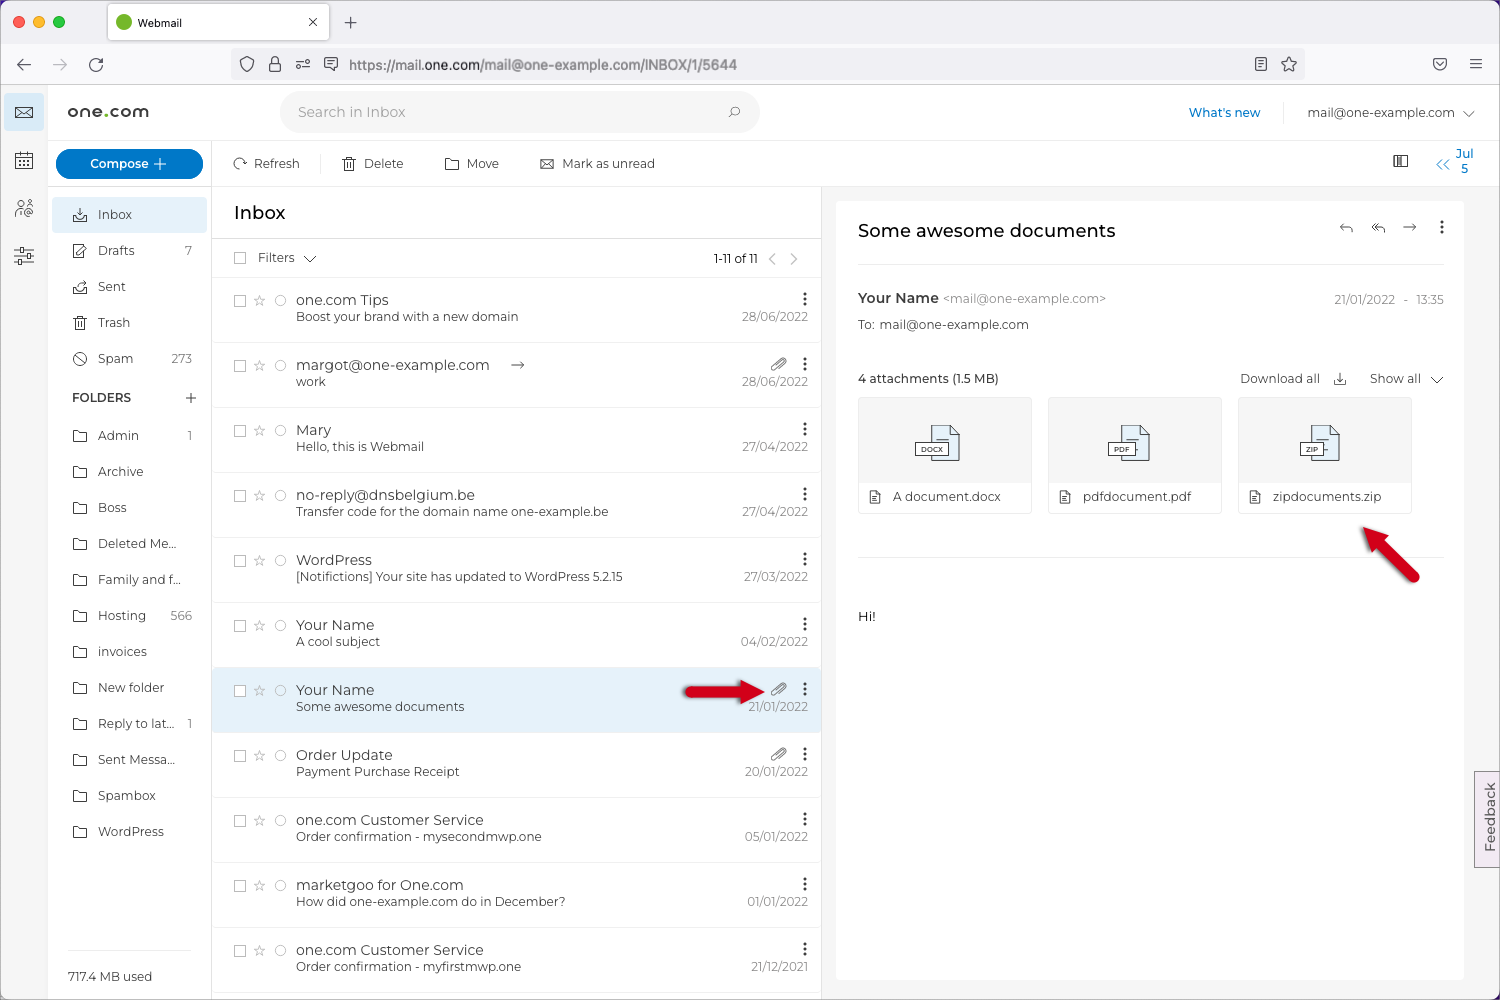
Task: Star the Mary email
Action: point(260,431)
